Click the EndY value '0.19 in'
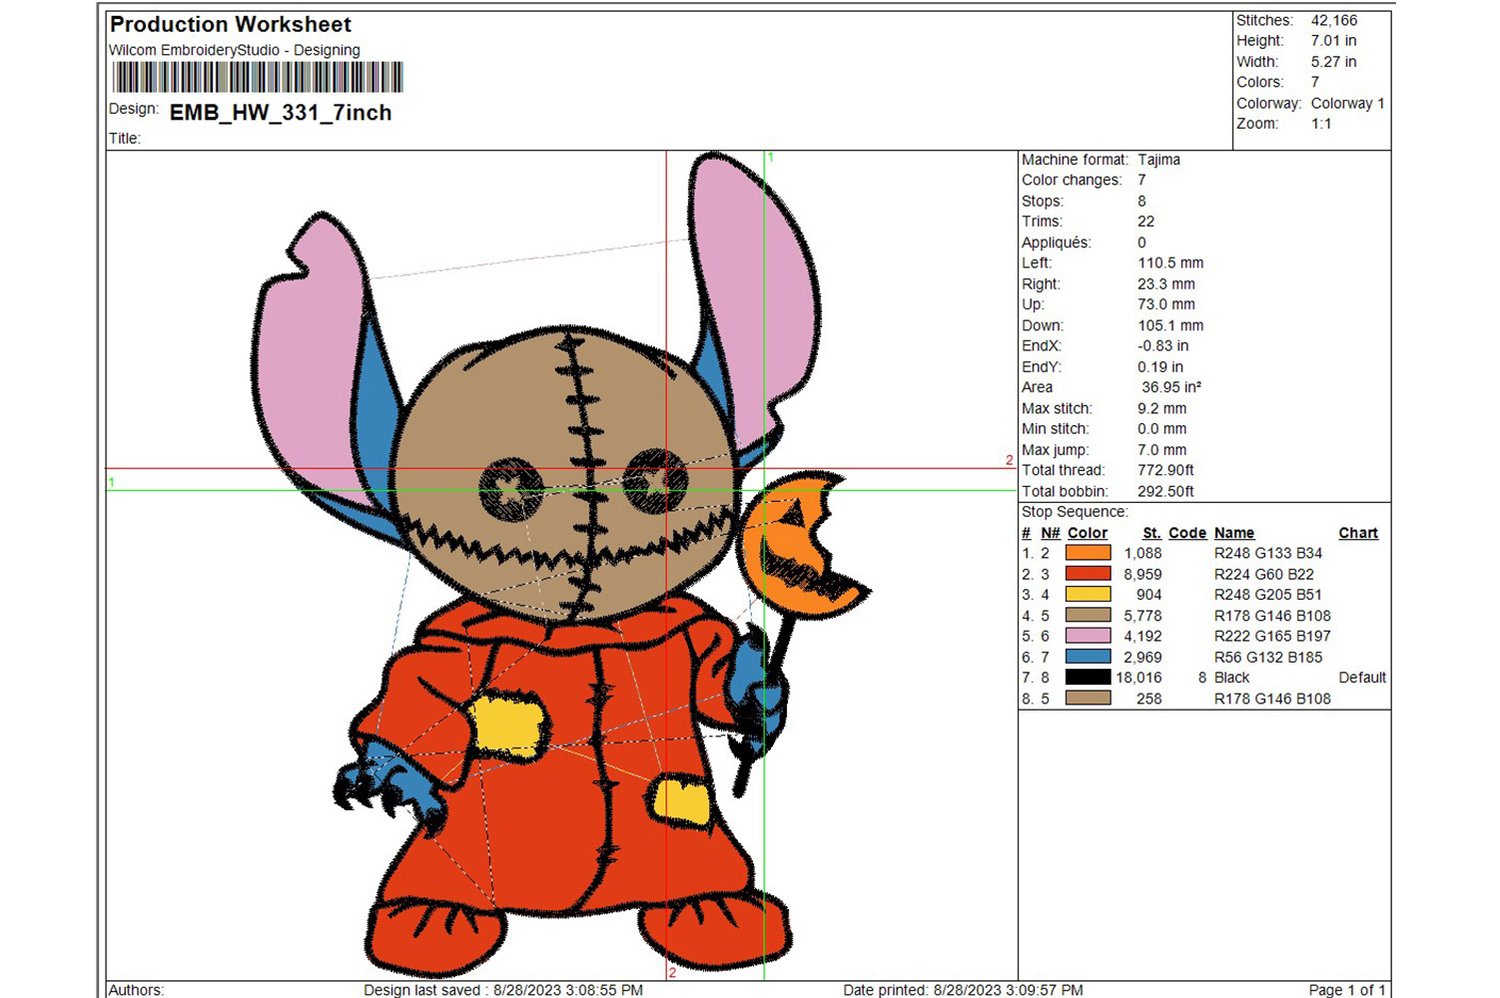This screenshot has width=1500, height=998. pyautogui.click(x=1160, y=367)
